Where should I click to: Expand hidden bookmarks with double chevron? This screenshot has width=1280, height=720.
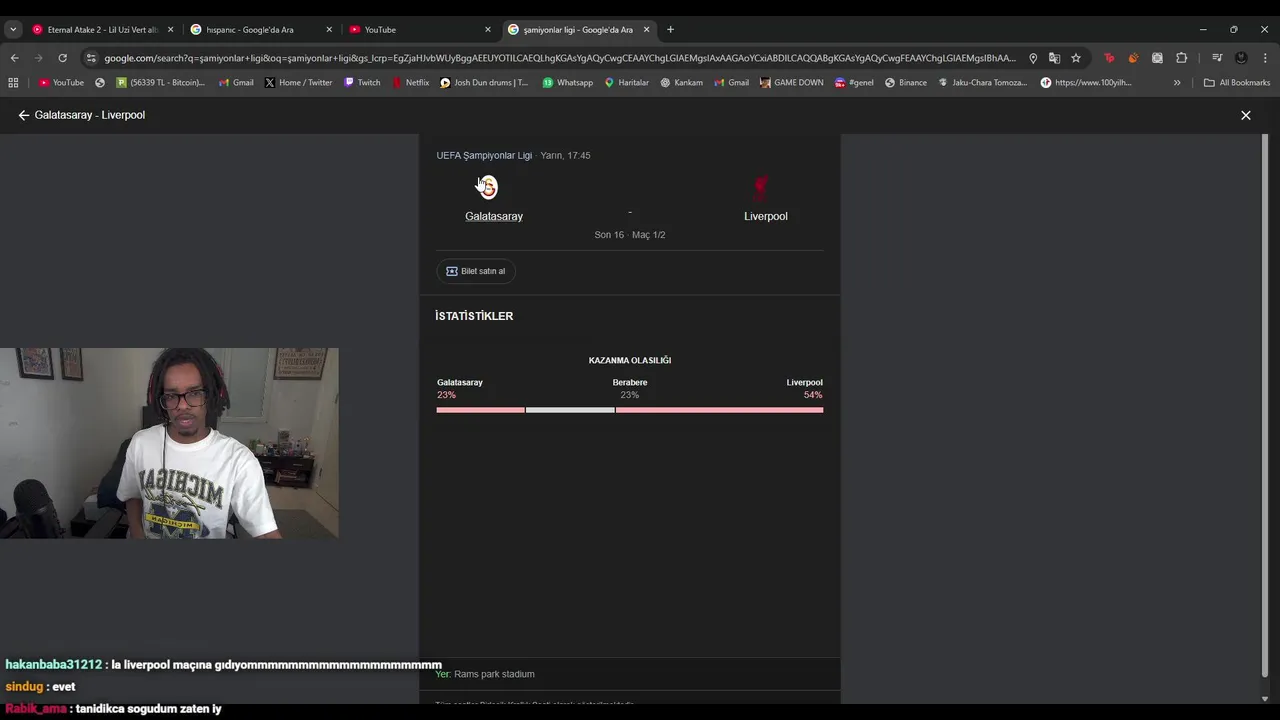pyautogui.click(x=1177, y=83)
